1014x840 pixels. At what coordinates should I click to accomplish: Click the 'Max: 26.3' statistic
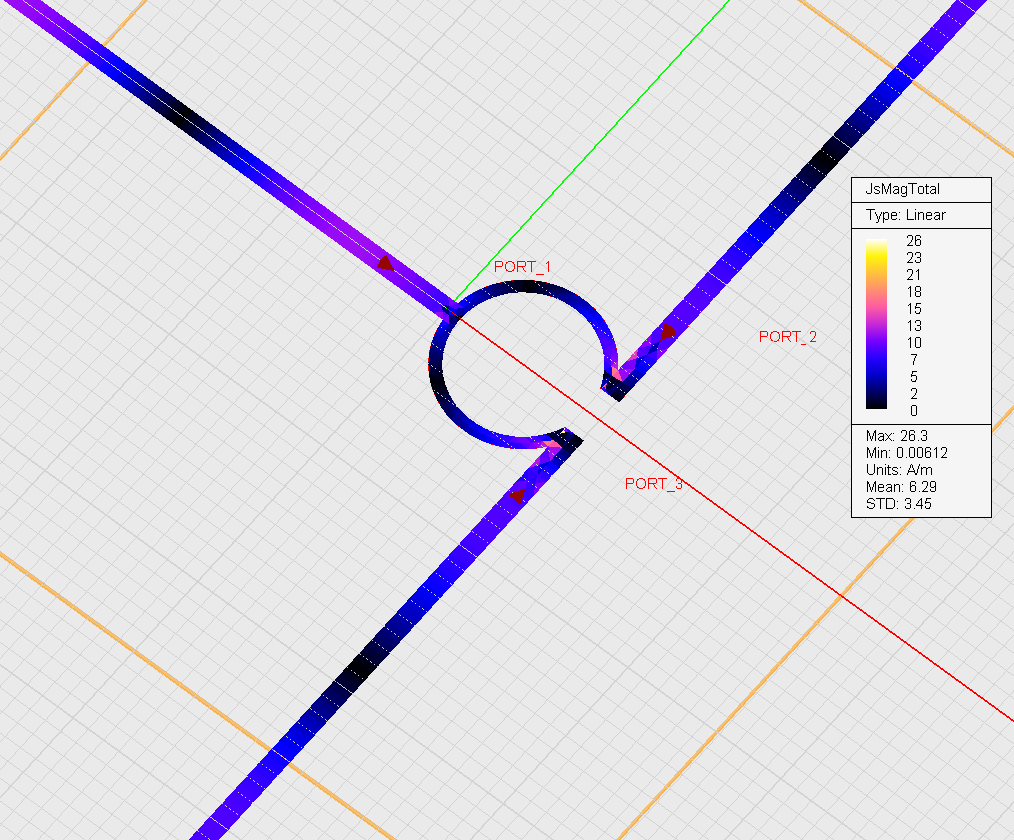(893, 436)
